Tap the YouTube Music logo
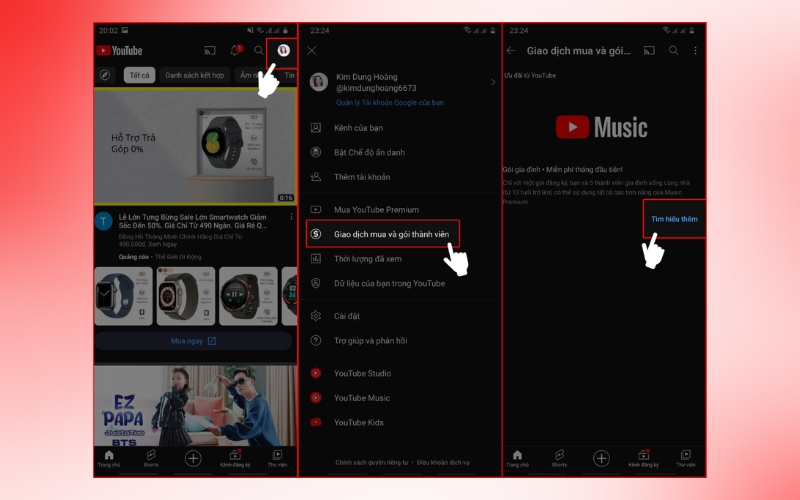Viewport: 800px width, 500px height. 602,127
